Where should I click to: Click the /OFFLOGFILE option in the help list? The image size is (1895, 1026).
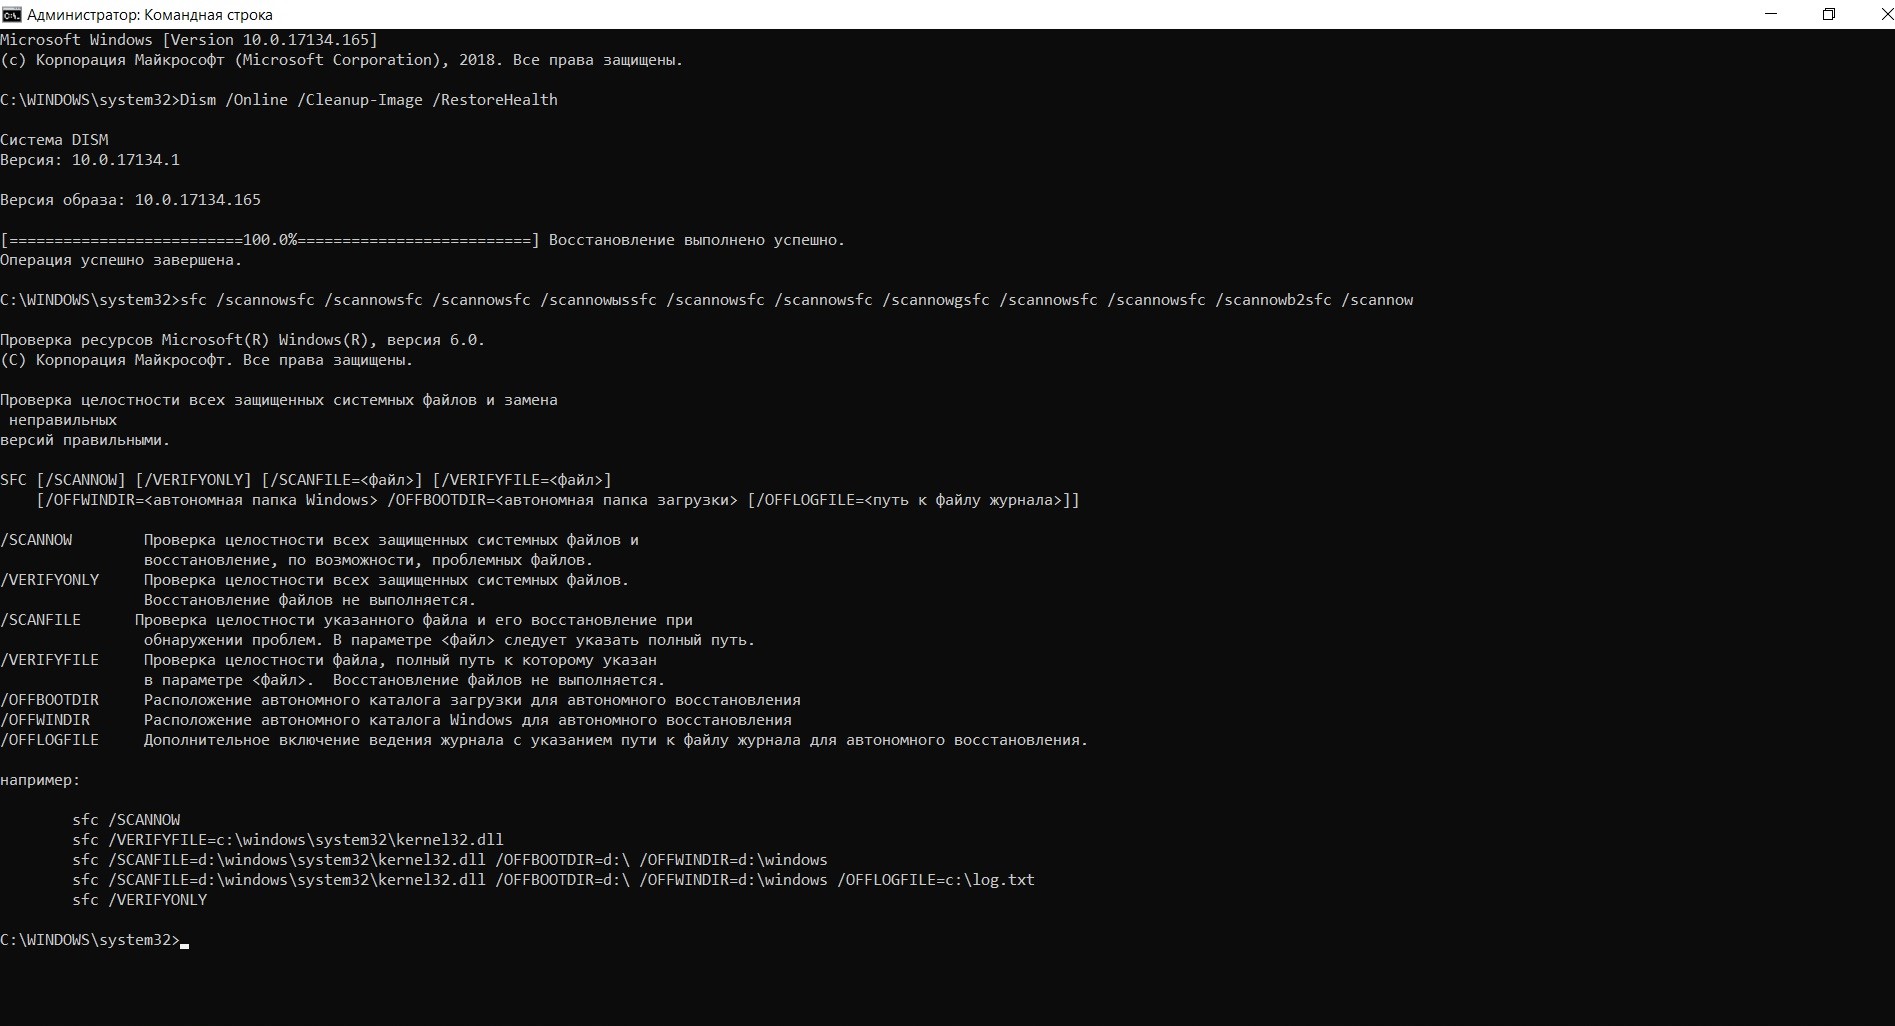50,740
